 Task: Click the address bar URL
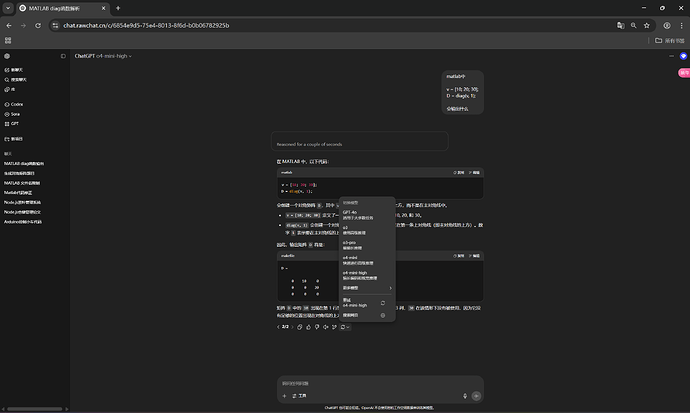(146, 26)
